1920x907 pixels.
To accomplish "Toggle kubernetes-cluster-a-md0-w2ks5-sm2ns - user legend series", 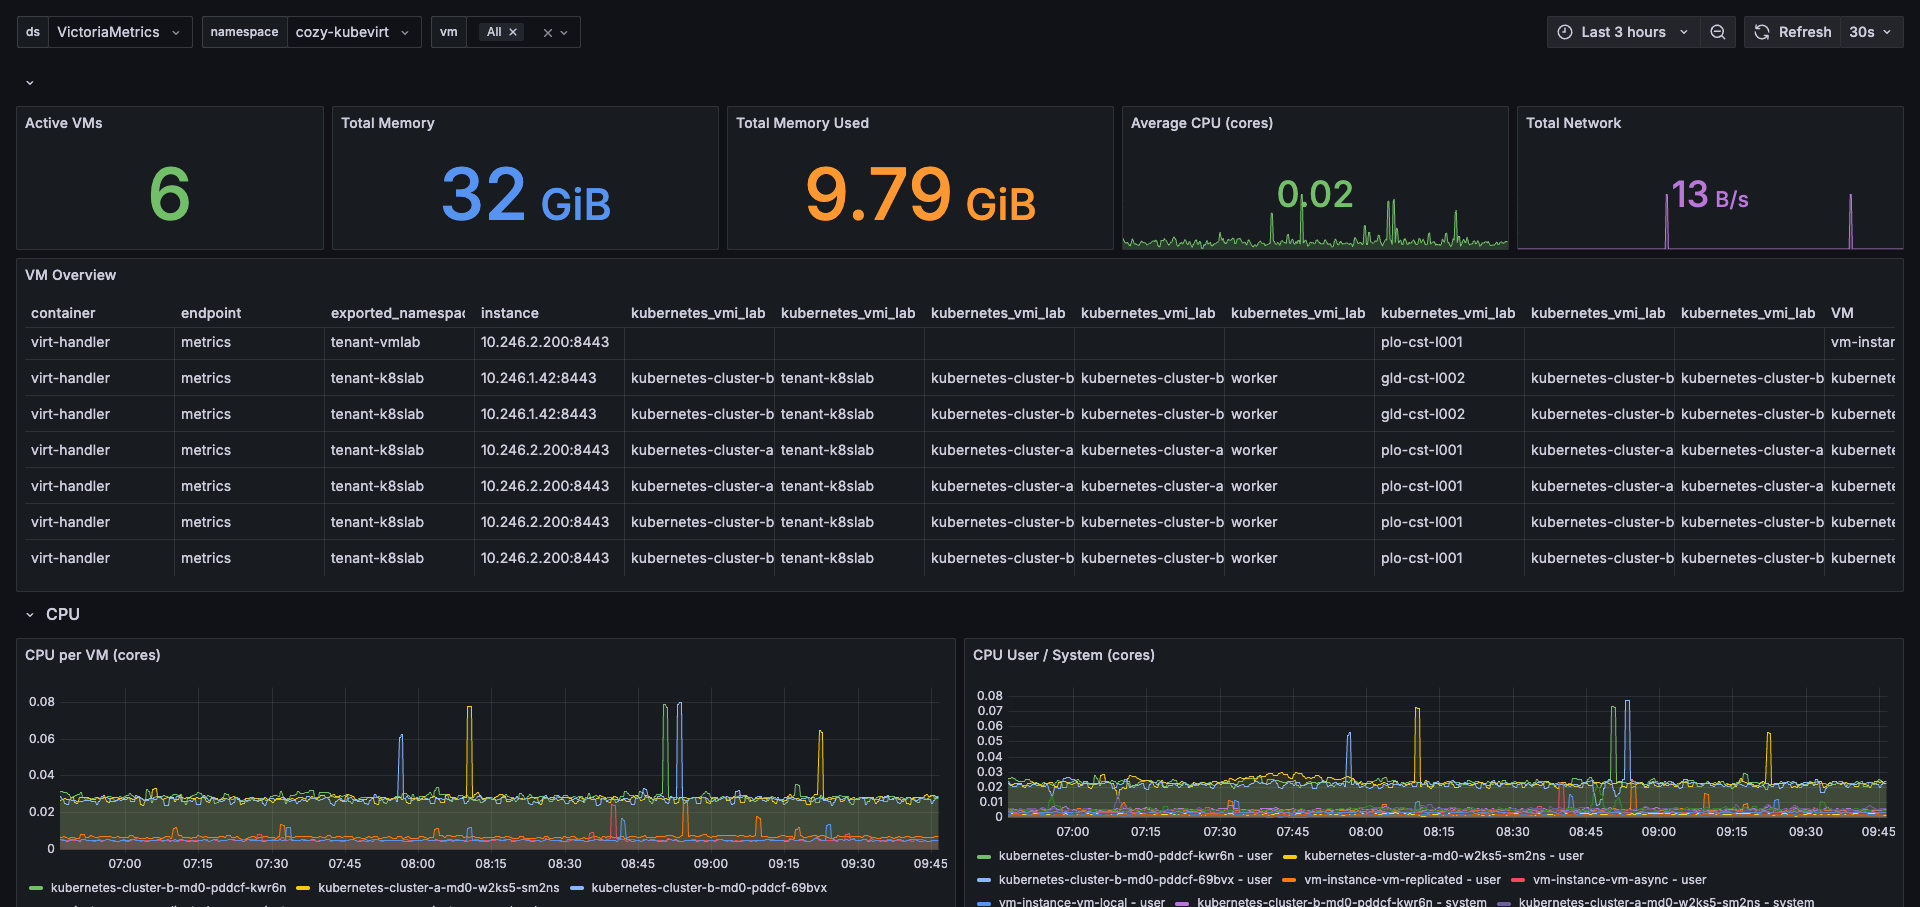I will 1444,856.
